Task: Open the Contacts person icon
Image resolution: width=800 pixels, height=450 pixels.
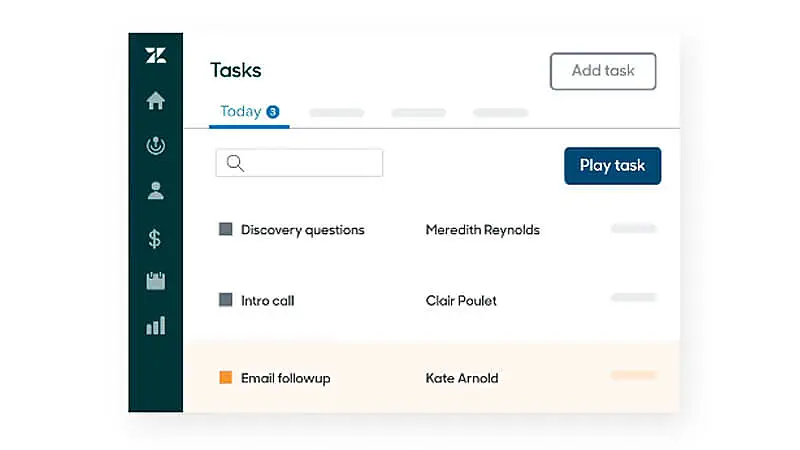Action: [155, 191]
